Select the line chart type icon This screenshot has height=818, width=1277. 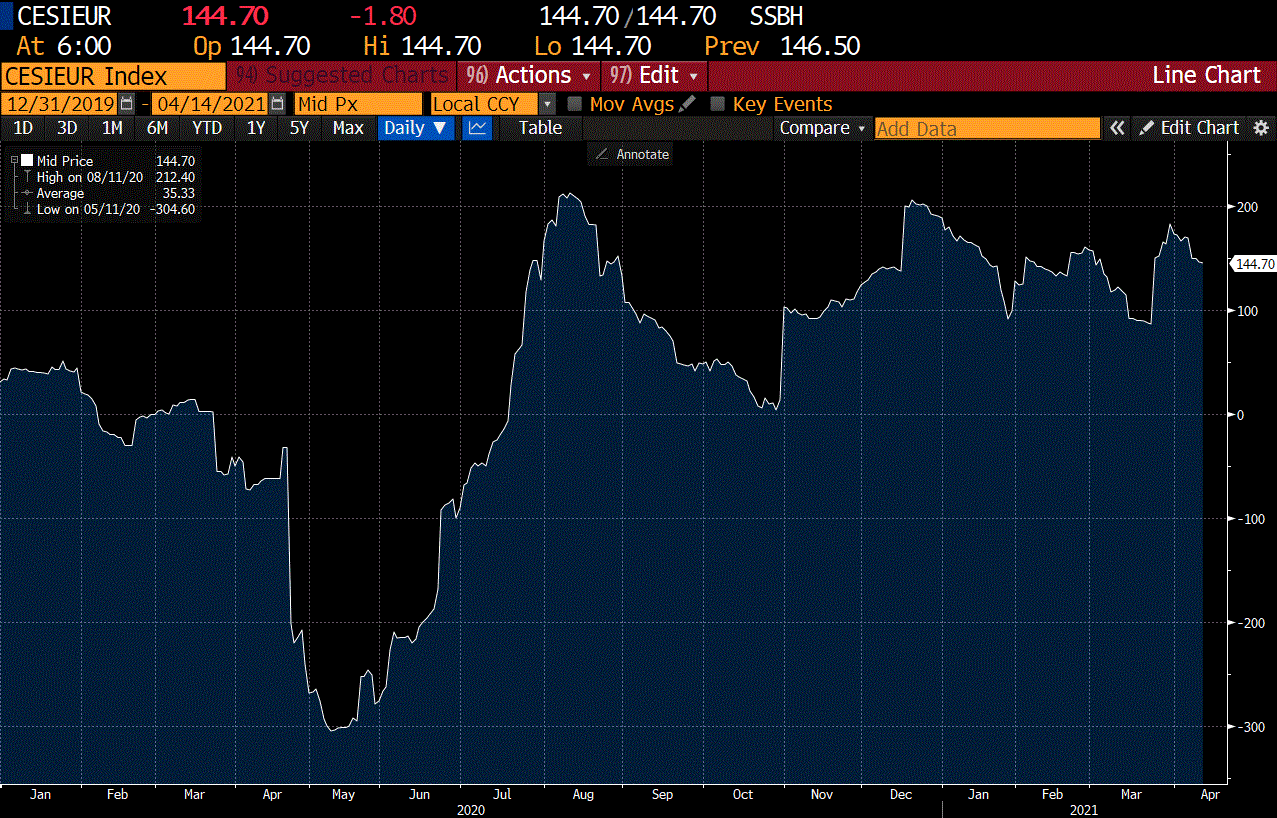point(478,128)
